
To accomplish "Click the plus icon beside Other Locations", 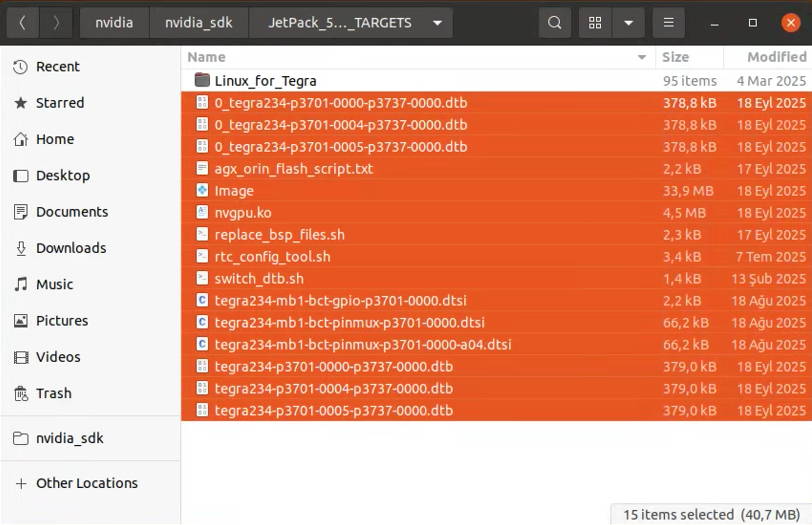I will [21, 483].
